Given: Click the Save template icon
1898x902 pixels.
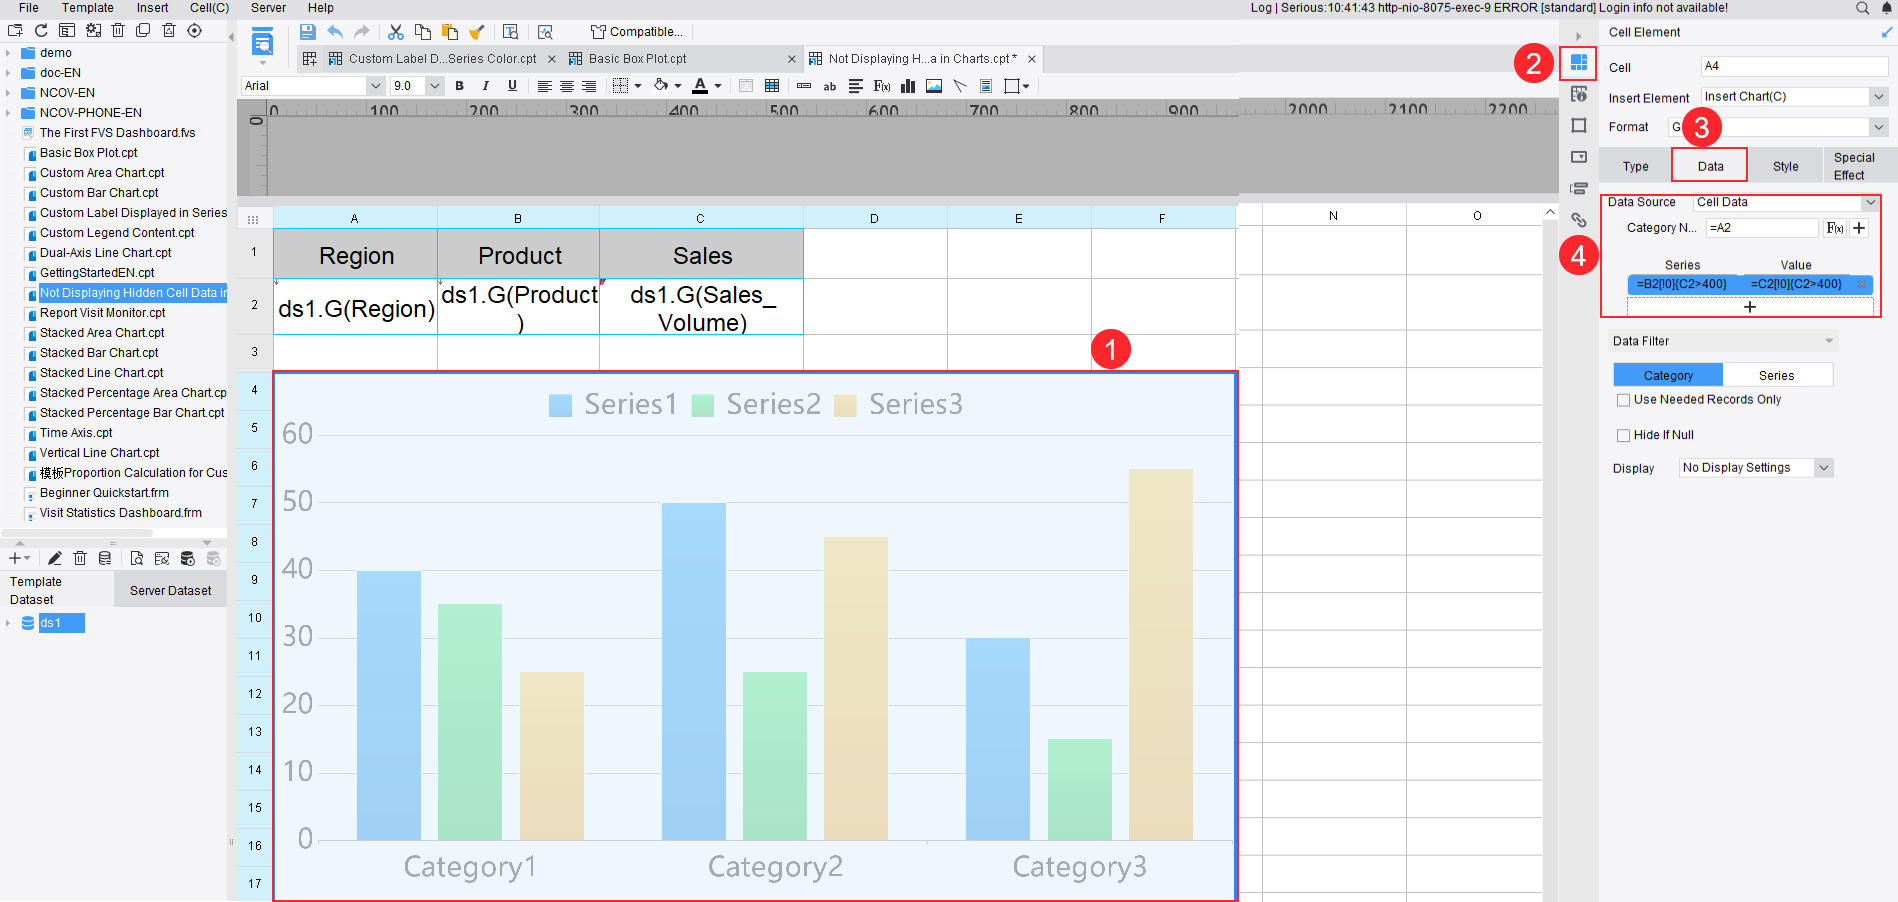Looking at the screenshot, I should point(308,32).
